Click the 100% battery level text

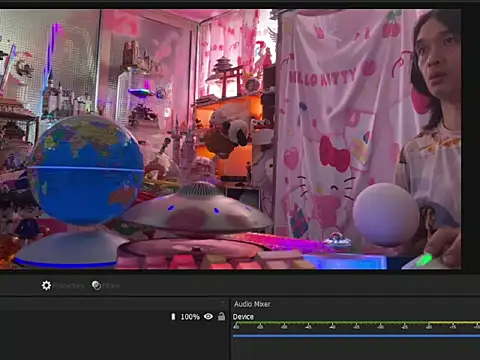pos(190,317)
